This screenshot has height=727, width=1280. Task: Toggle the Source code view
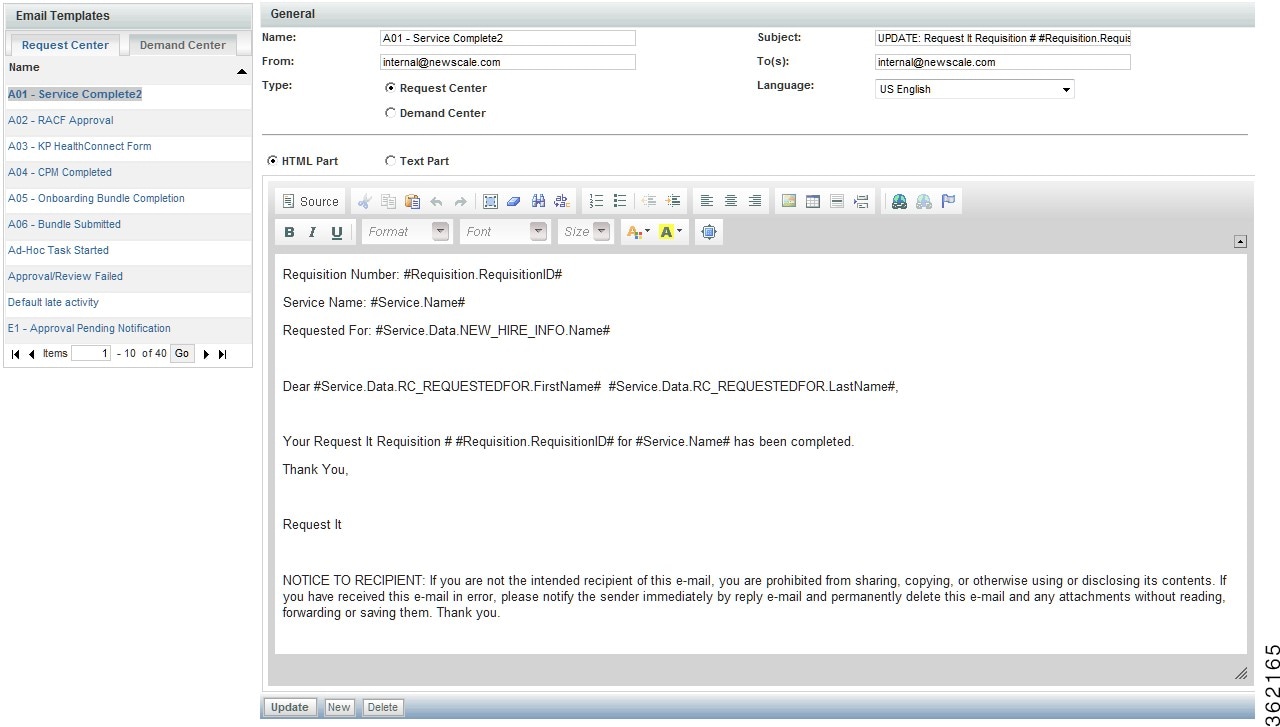(310, 201)
